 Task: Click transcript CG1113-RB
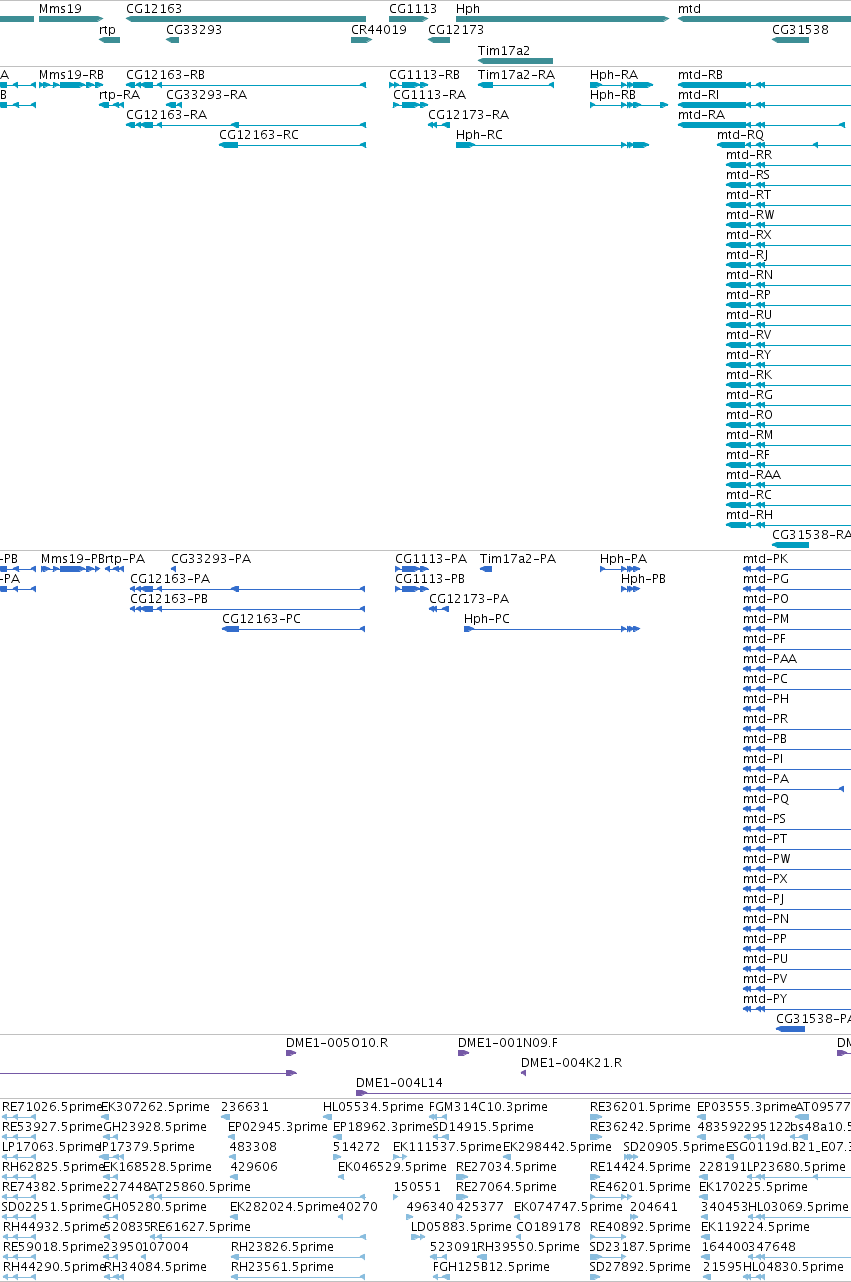[424, 75]
